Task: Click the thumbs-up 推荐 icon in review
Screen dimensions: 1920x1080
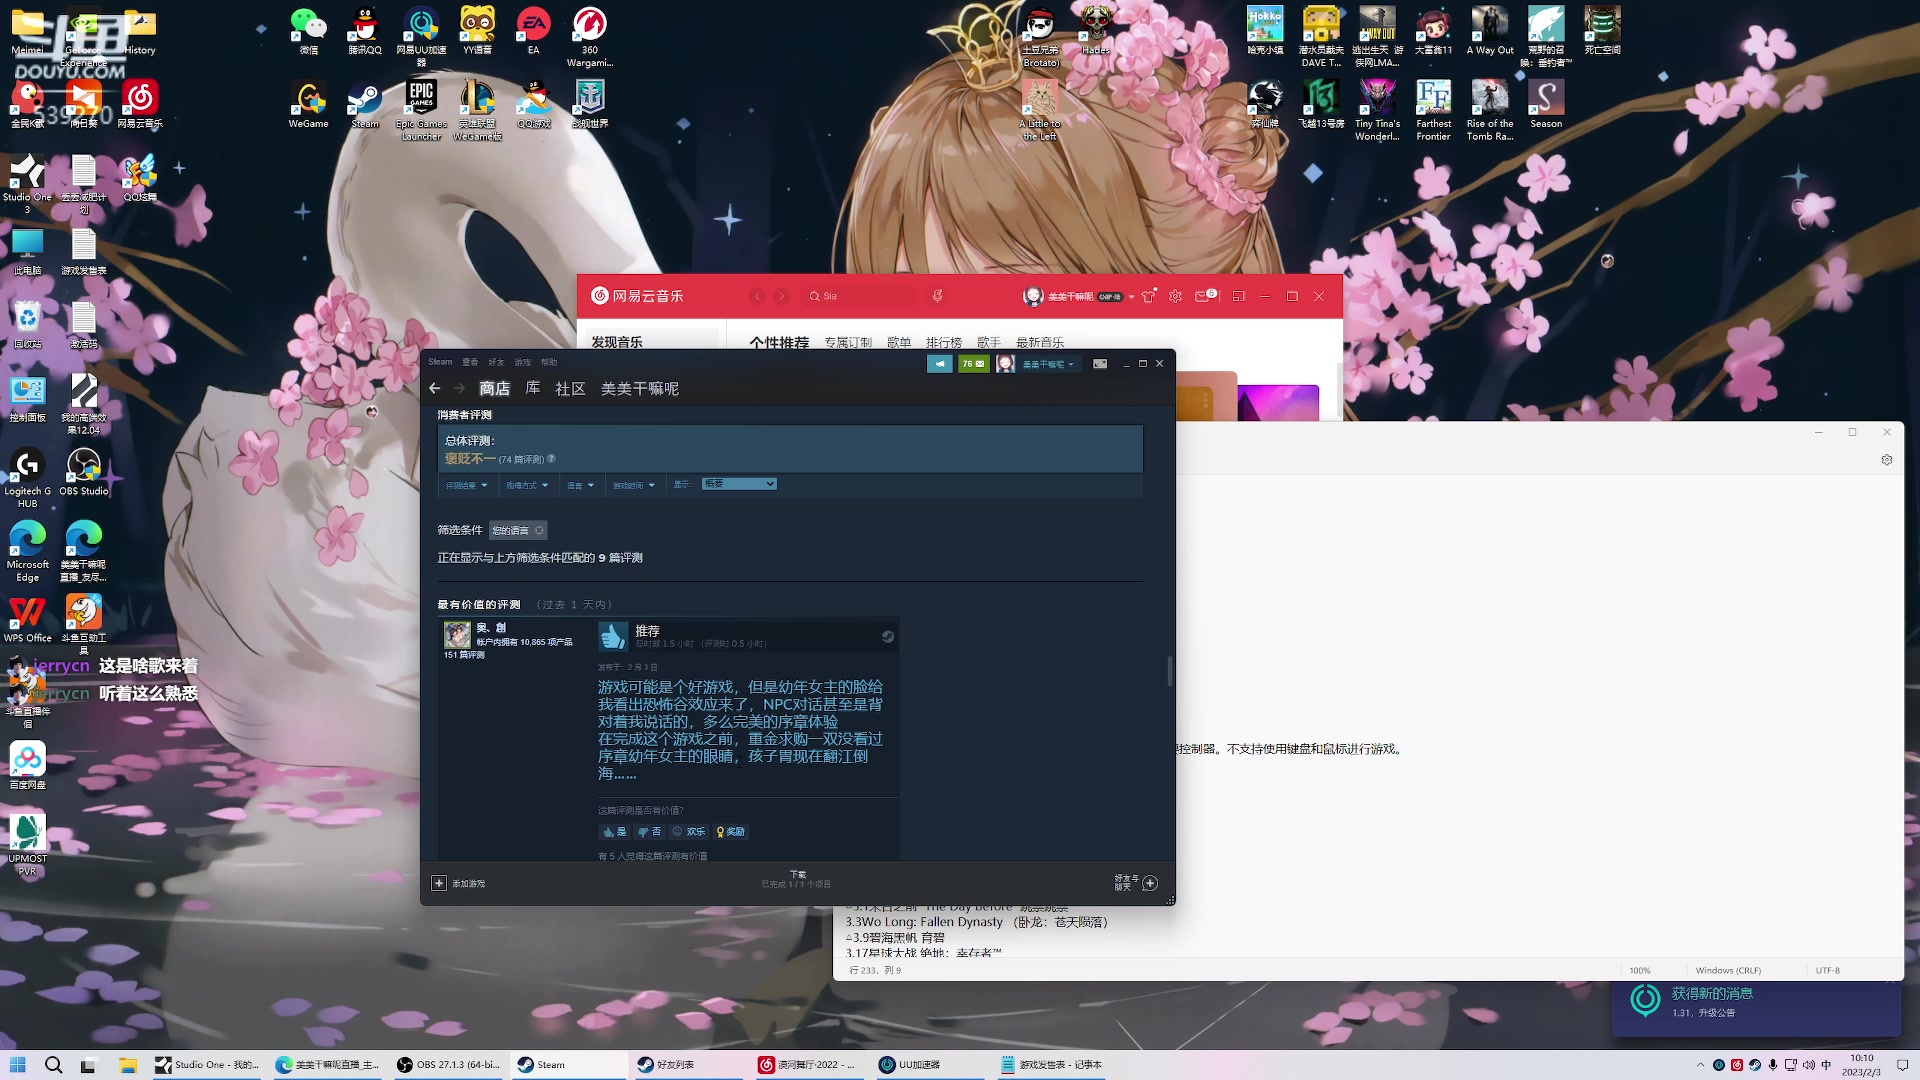Action: (x=613, y=636)
